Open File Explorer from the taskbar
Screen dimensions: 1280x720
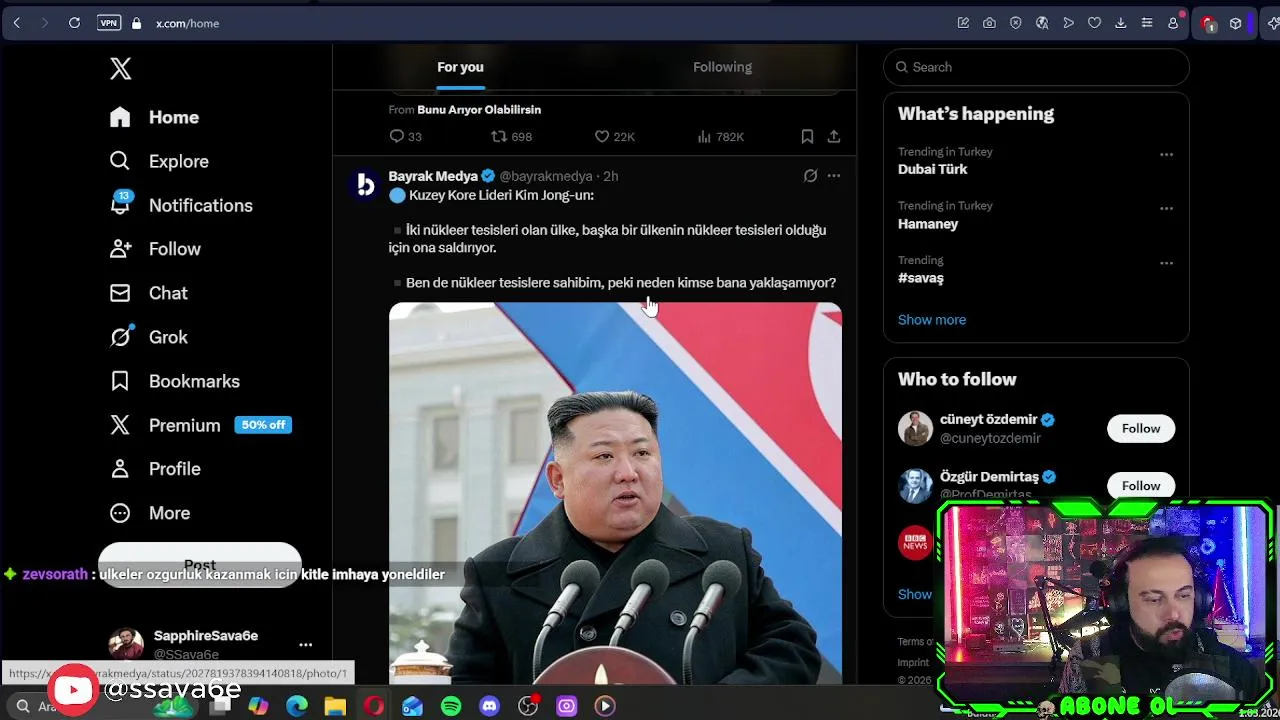[x=335, y=706]
